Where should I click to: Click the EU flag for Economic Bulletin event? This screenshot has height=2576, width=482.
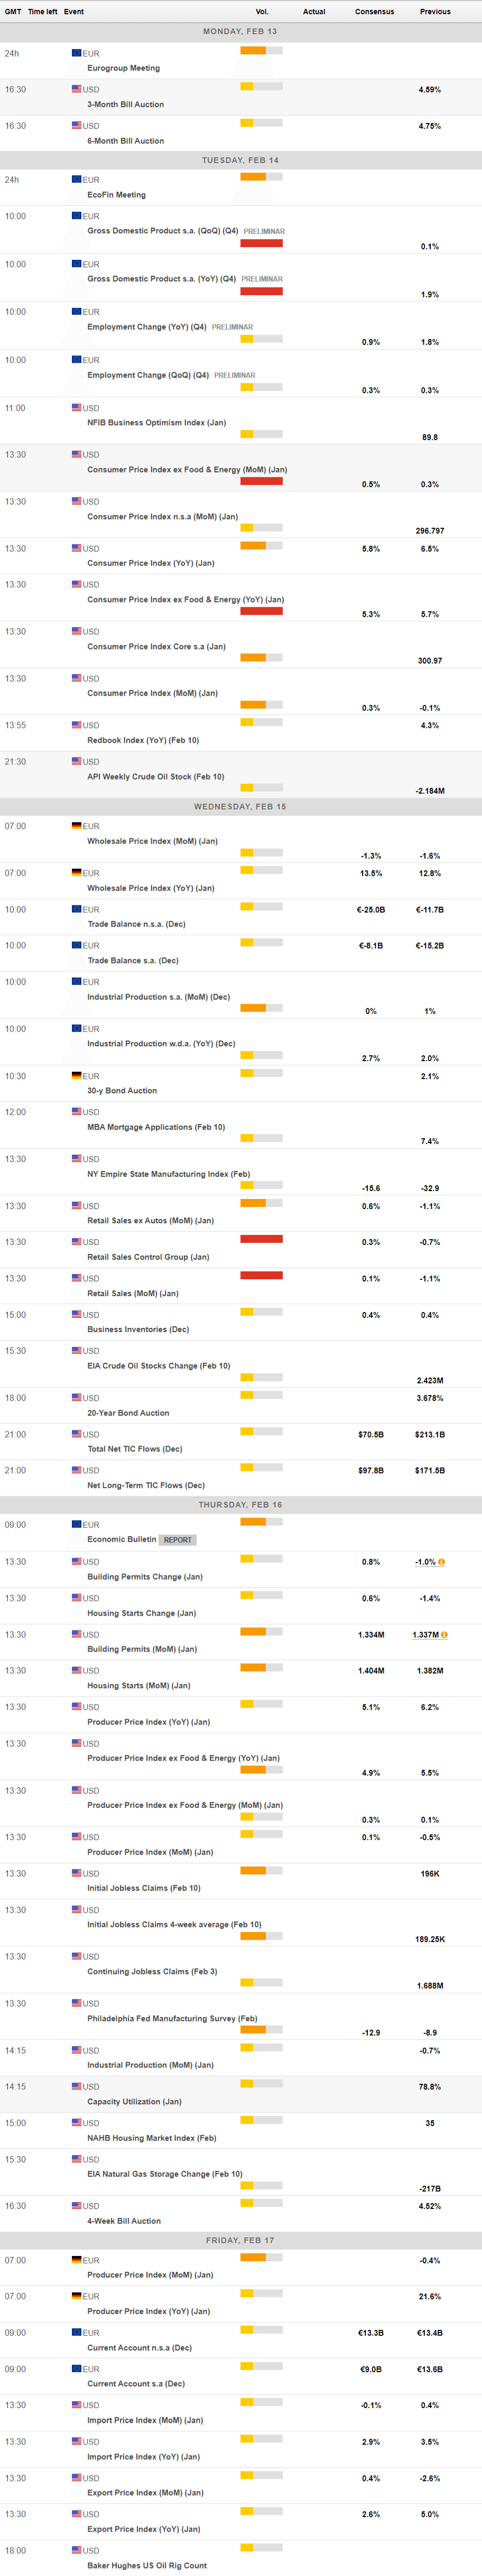[x=76, y=1525]
